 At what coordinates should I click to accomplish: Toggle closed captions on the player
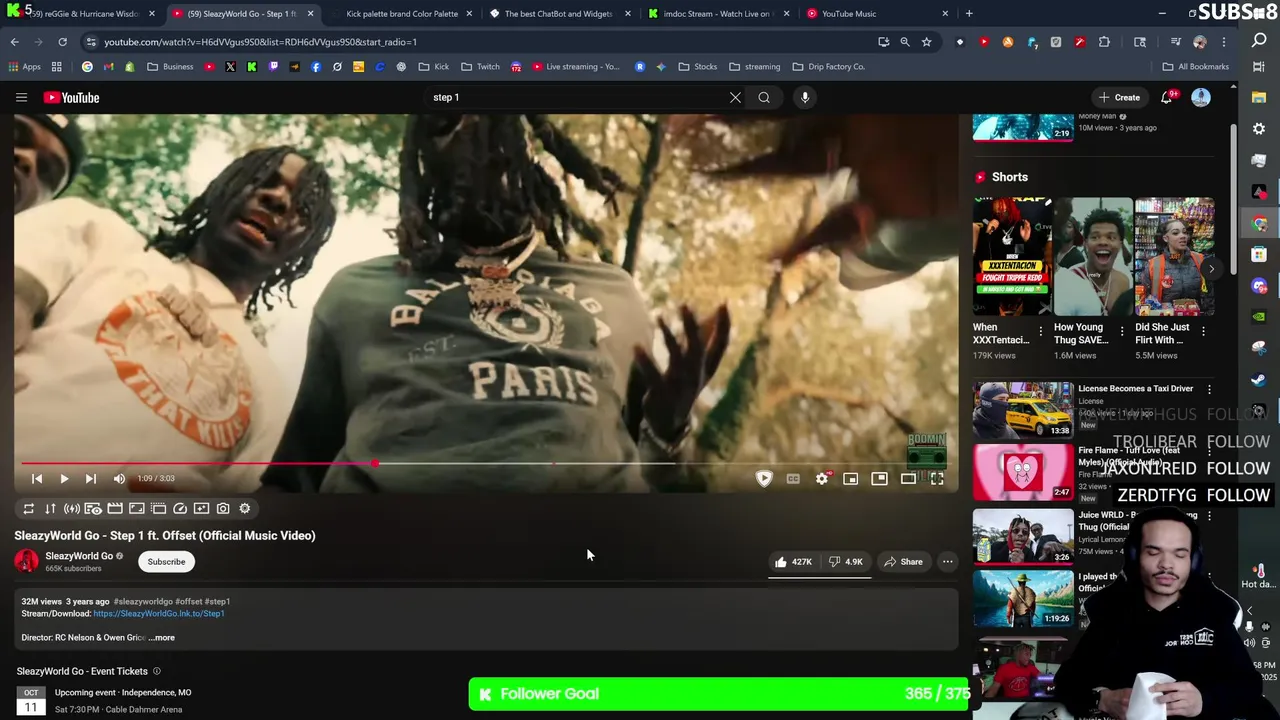click(x=793, y=479)
